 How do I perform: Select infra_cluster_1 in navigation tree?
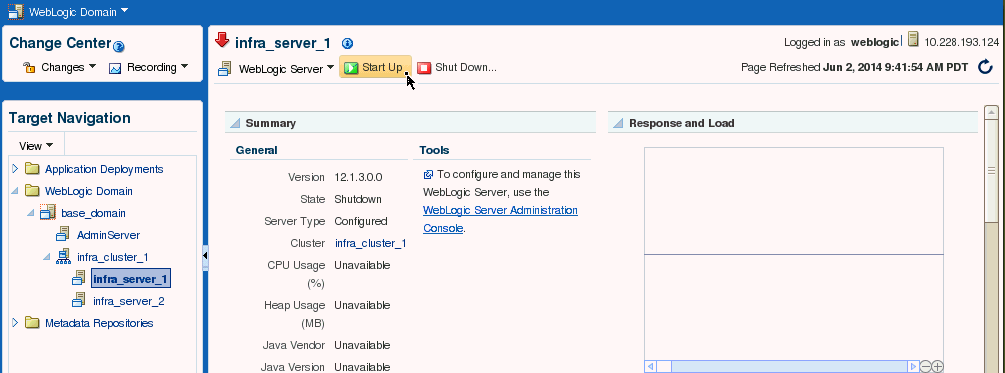click(x=113, y=257)
